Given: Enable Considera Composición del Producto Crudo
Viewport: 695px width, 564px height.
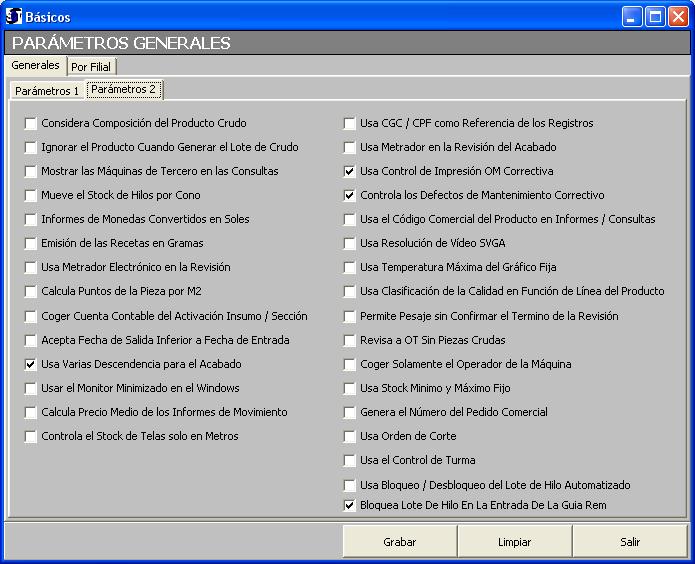Looking at the screenshot, I should pyautogui.click(x=31, y=124).
